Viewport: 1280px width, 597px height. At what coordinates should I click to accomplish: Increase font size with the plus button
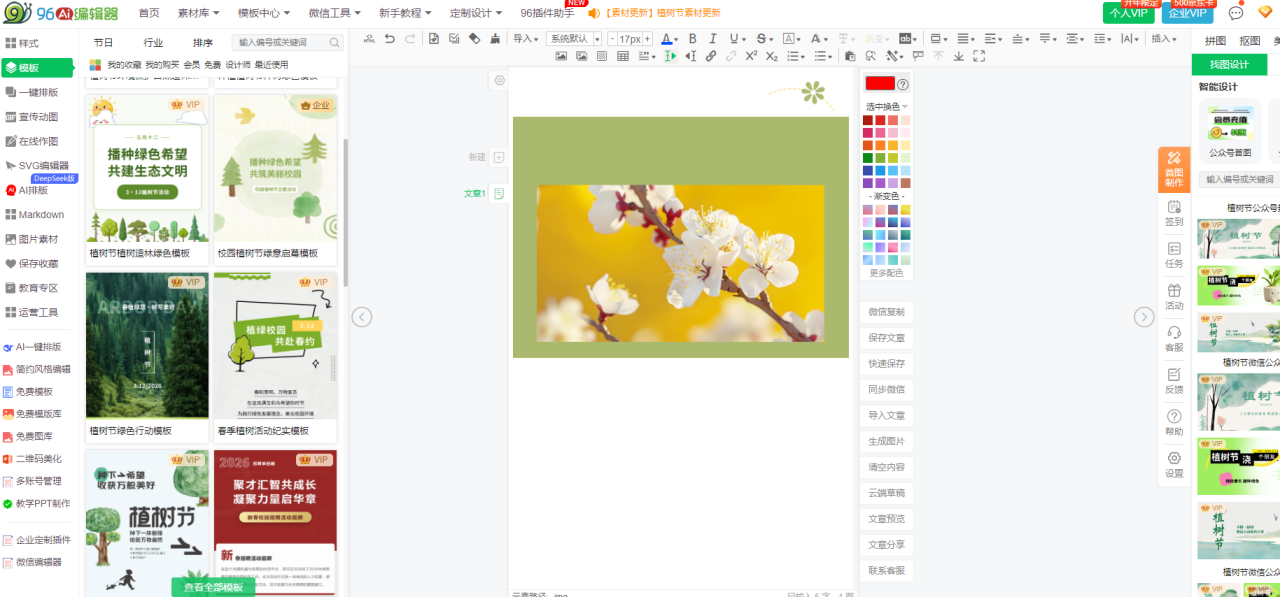648,39
